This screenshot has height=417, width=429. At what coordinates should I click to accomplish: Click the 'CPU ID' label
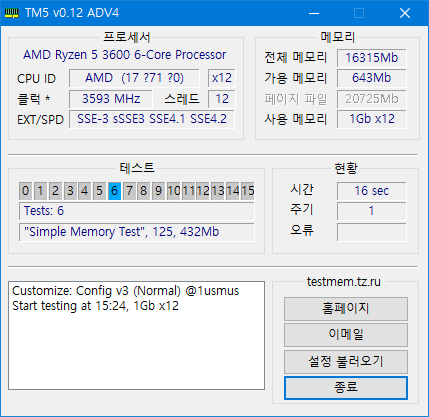[x=36, y=79]
